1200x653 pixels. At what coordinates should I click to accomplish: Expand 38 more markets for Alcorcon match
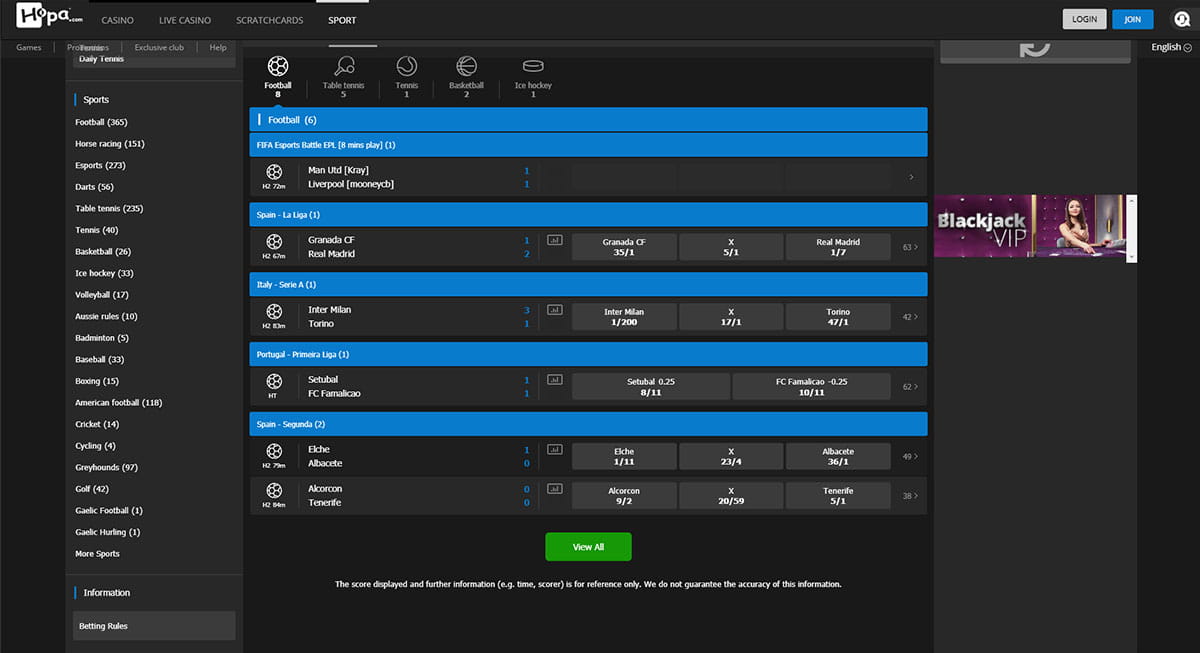910,496
